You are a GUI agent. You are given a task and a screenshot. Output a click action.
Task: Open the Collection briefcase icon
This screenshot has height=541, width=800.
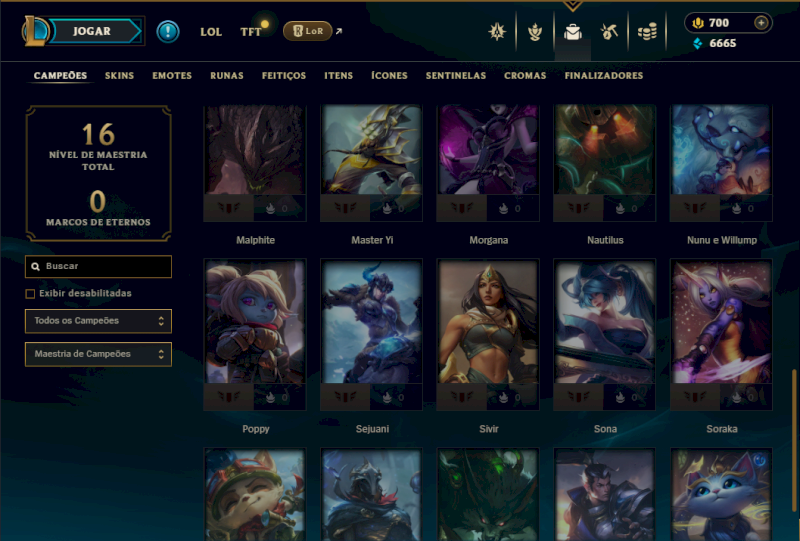pos(572,32)
